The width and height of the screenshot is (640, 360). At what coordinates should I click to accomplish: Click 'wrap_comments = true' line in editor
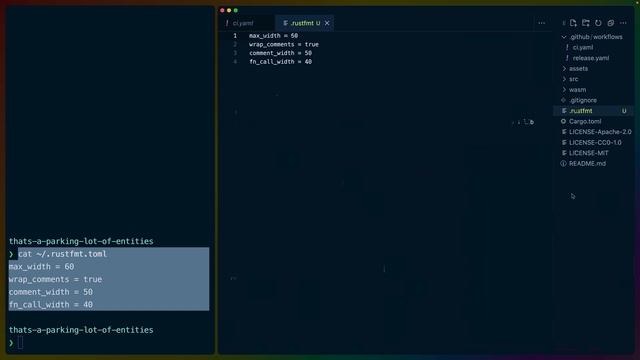pos(284,44)
